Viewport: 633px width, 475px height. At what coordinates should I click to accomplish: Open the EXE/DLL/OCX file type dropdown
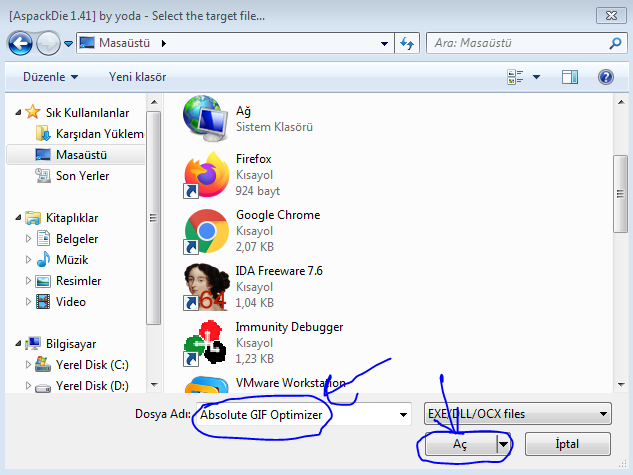coord(516,413)
